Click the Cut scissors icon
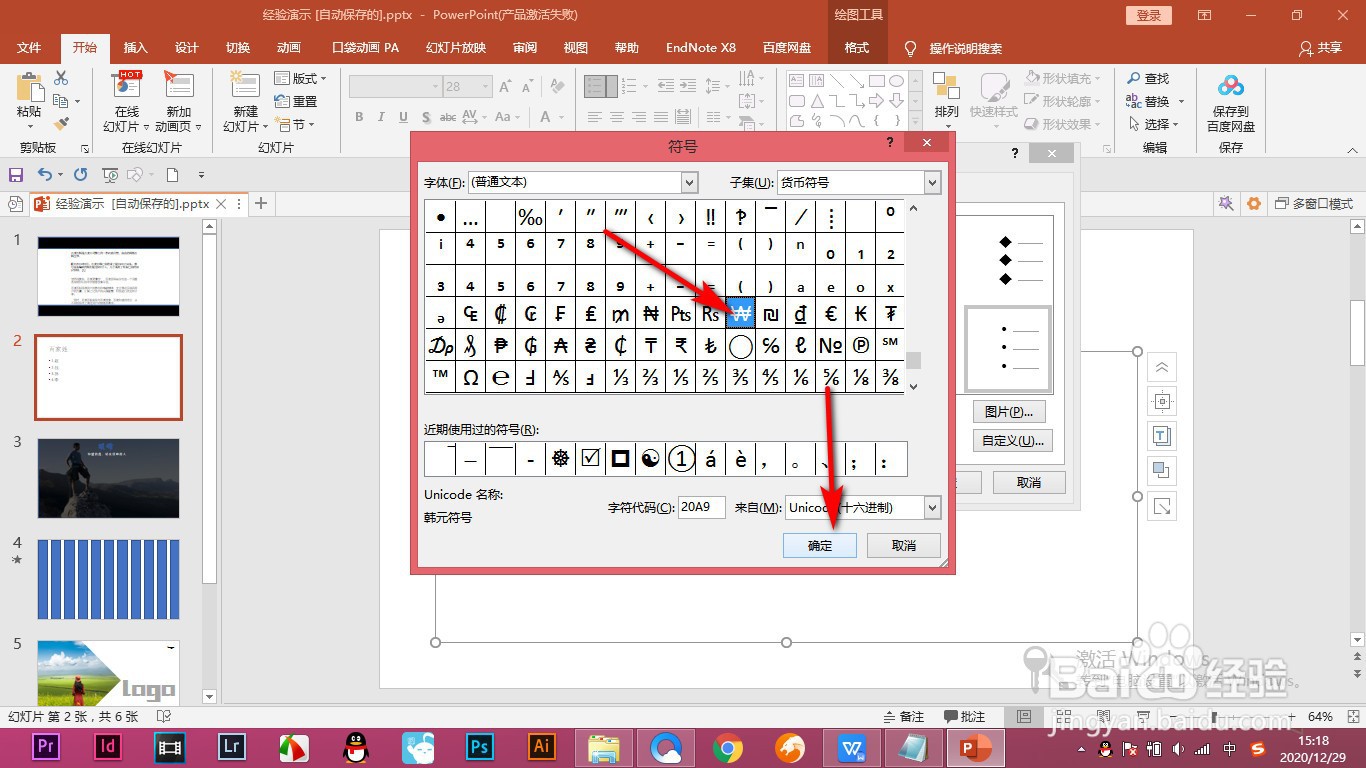Viewport: 1366px width, 768px height. (61, 78)
